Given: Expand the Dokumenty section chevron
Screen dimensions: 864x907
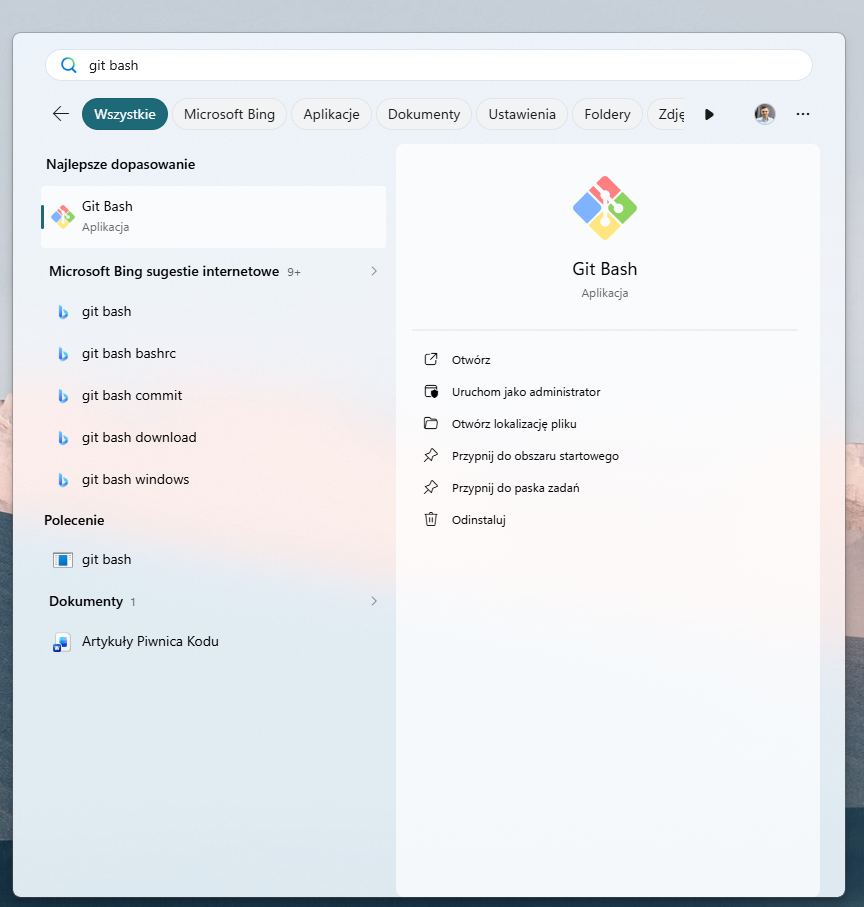Looking at the screenshot, I should click(374, 602).
